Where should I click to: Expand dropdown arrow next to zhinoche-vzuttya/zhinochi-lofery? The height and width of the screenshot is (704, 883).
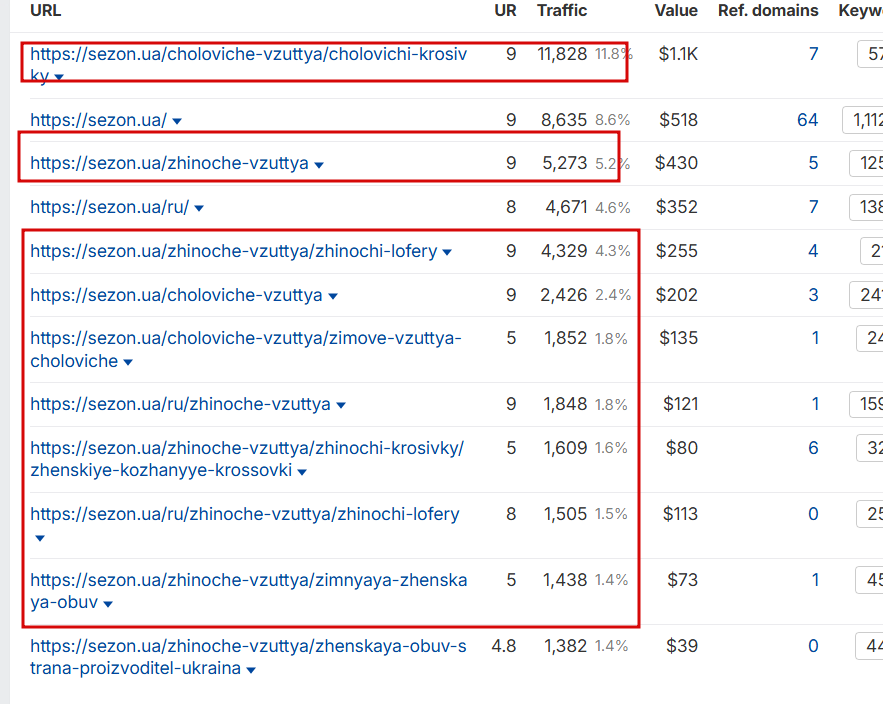pyautogui.click(x=447, y=252)
